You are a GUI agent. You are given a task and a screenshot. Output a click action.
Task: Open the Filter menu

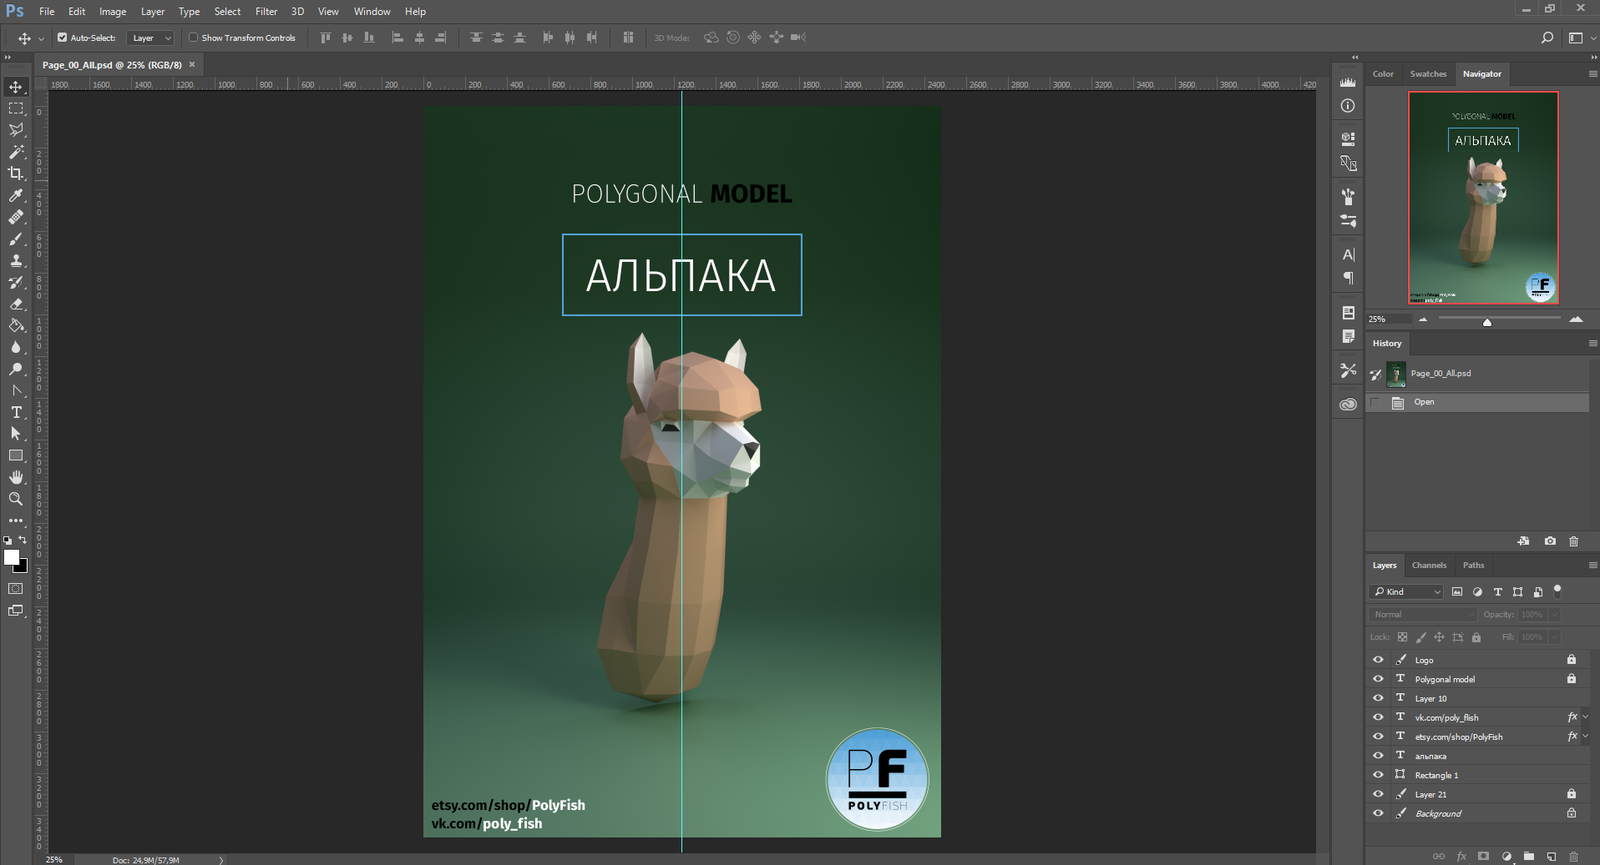pos(266,12)
